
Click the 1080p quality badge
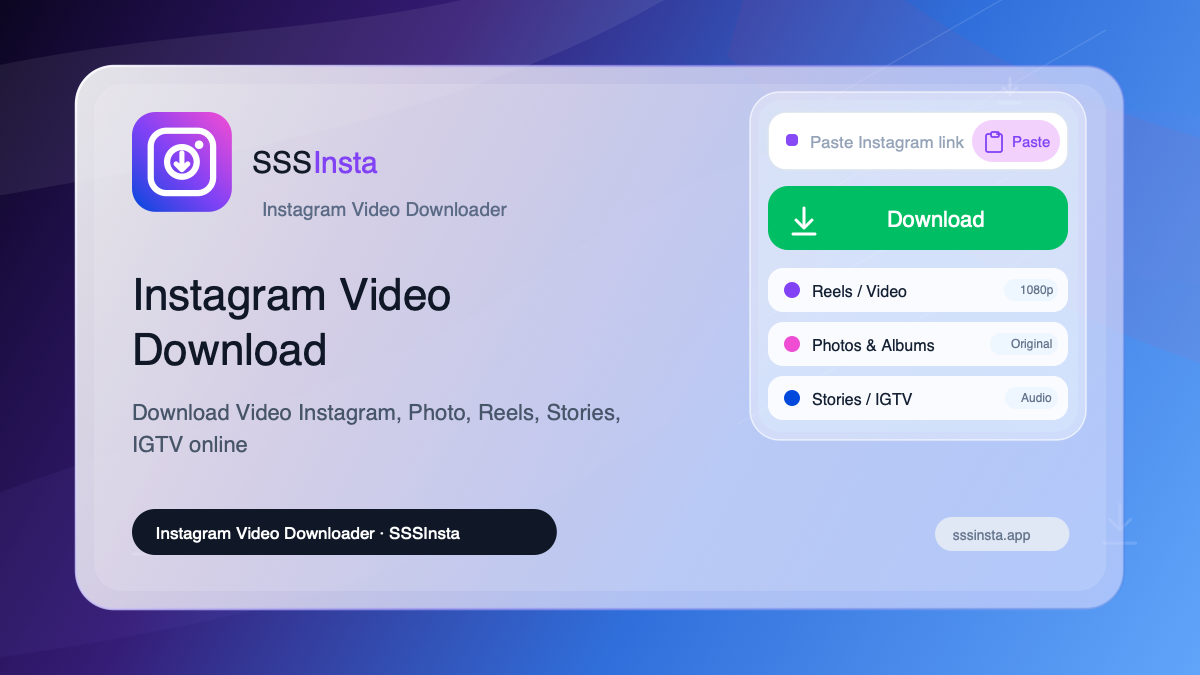(x=1031, y=290)
